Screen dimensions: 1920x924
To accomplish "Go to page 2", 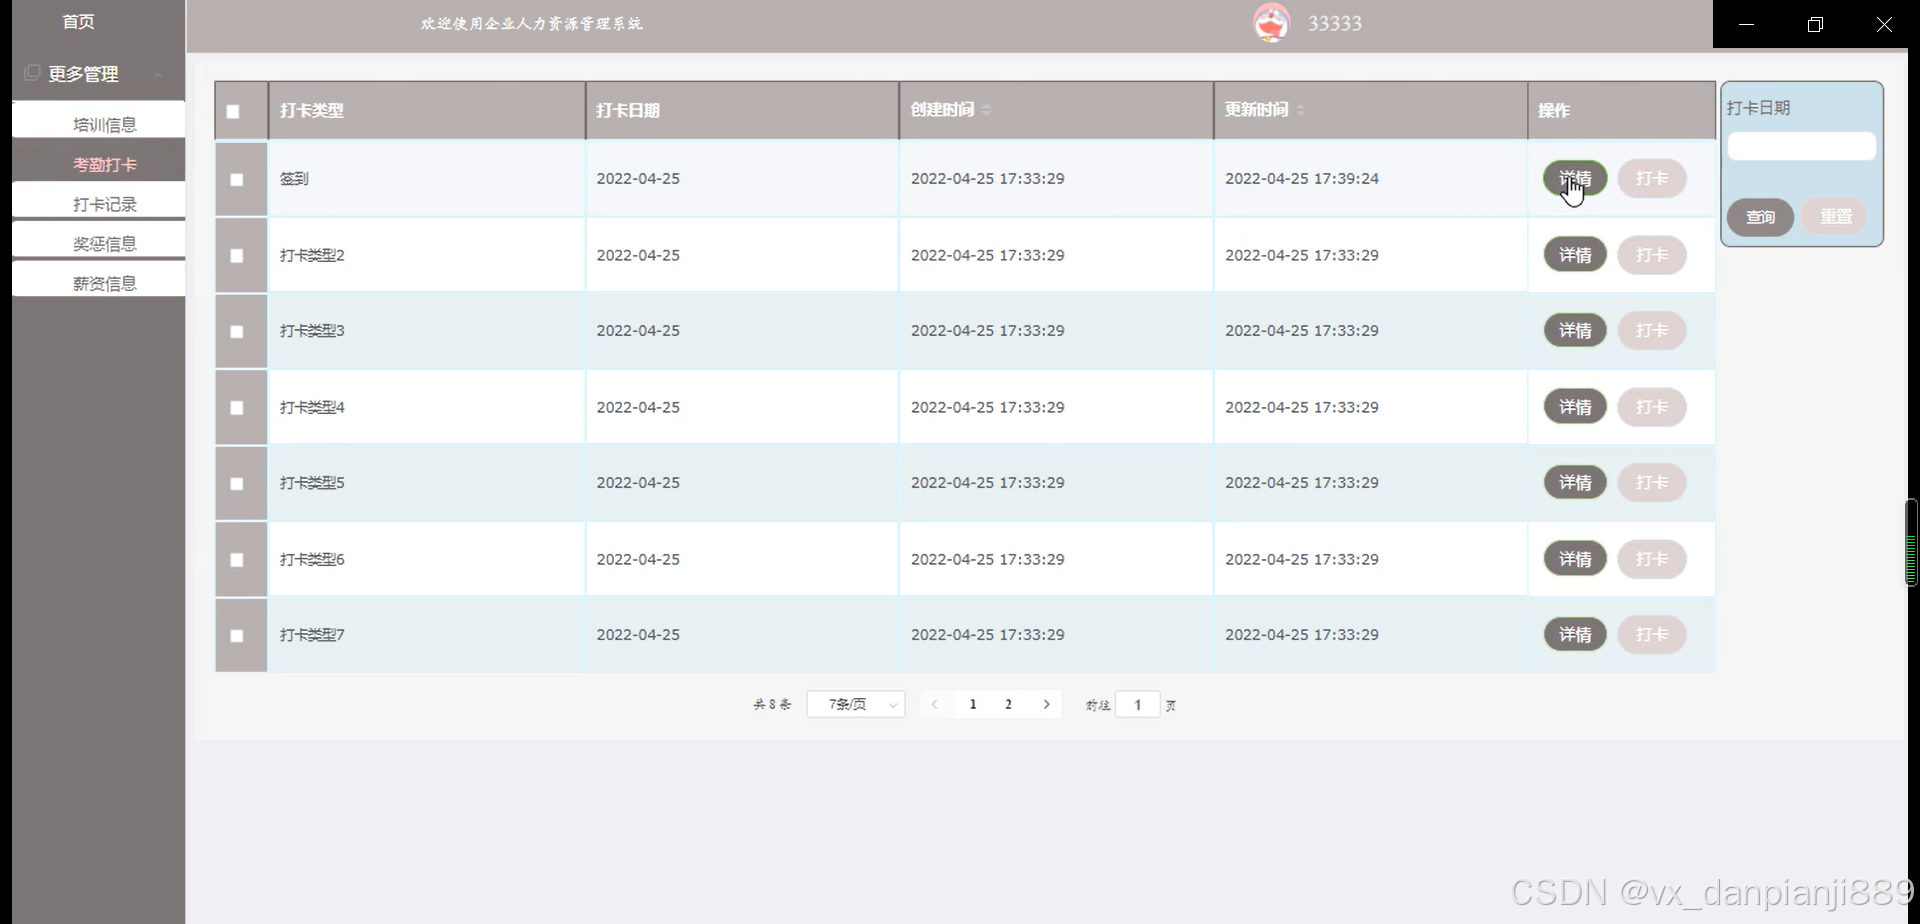I will 1008,705.
